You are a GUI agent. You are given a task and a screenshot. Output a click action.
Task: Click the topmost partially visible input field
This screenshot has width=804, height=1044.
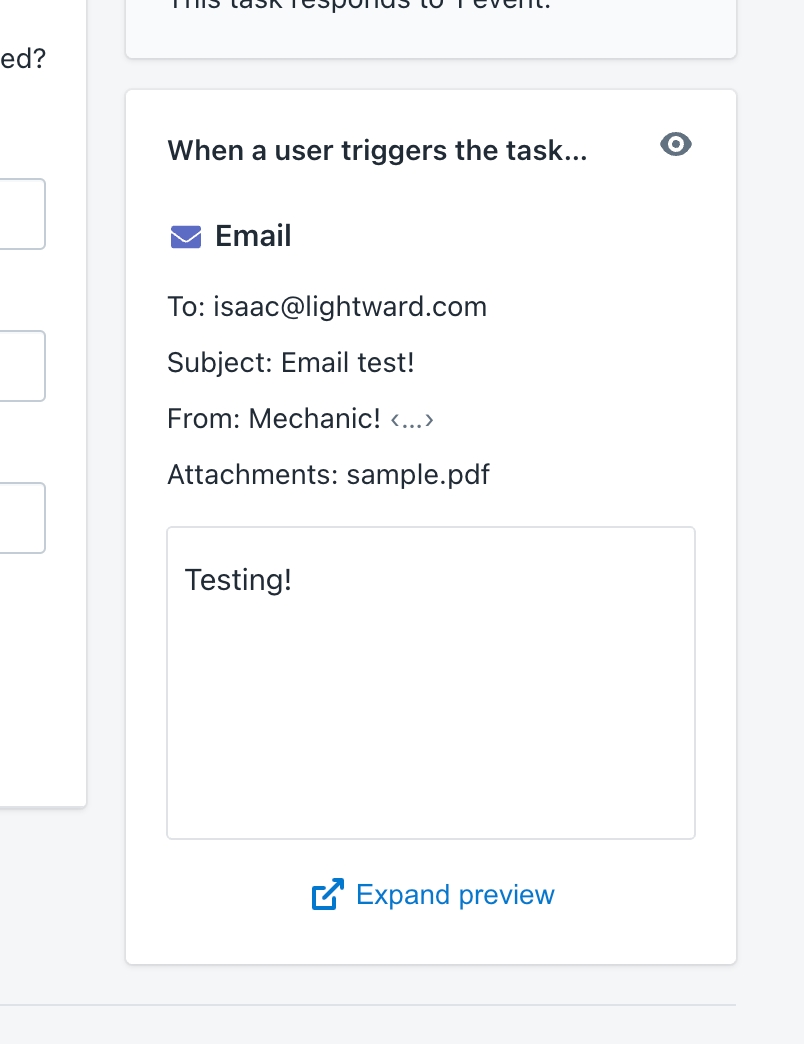coord(22,214)
